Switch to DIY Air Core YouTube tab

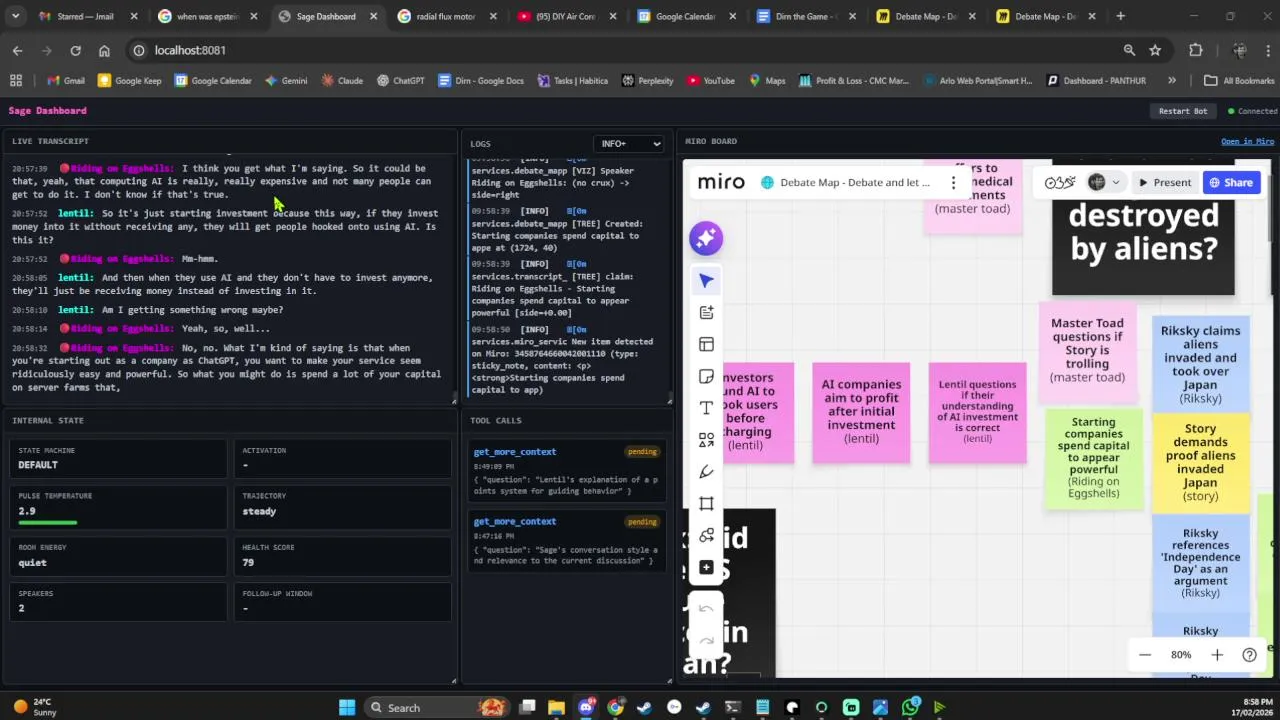565,16
